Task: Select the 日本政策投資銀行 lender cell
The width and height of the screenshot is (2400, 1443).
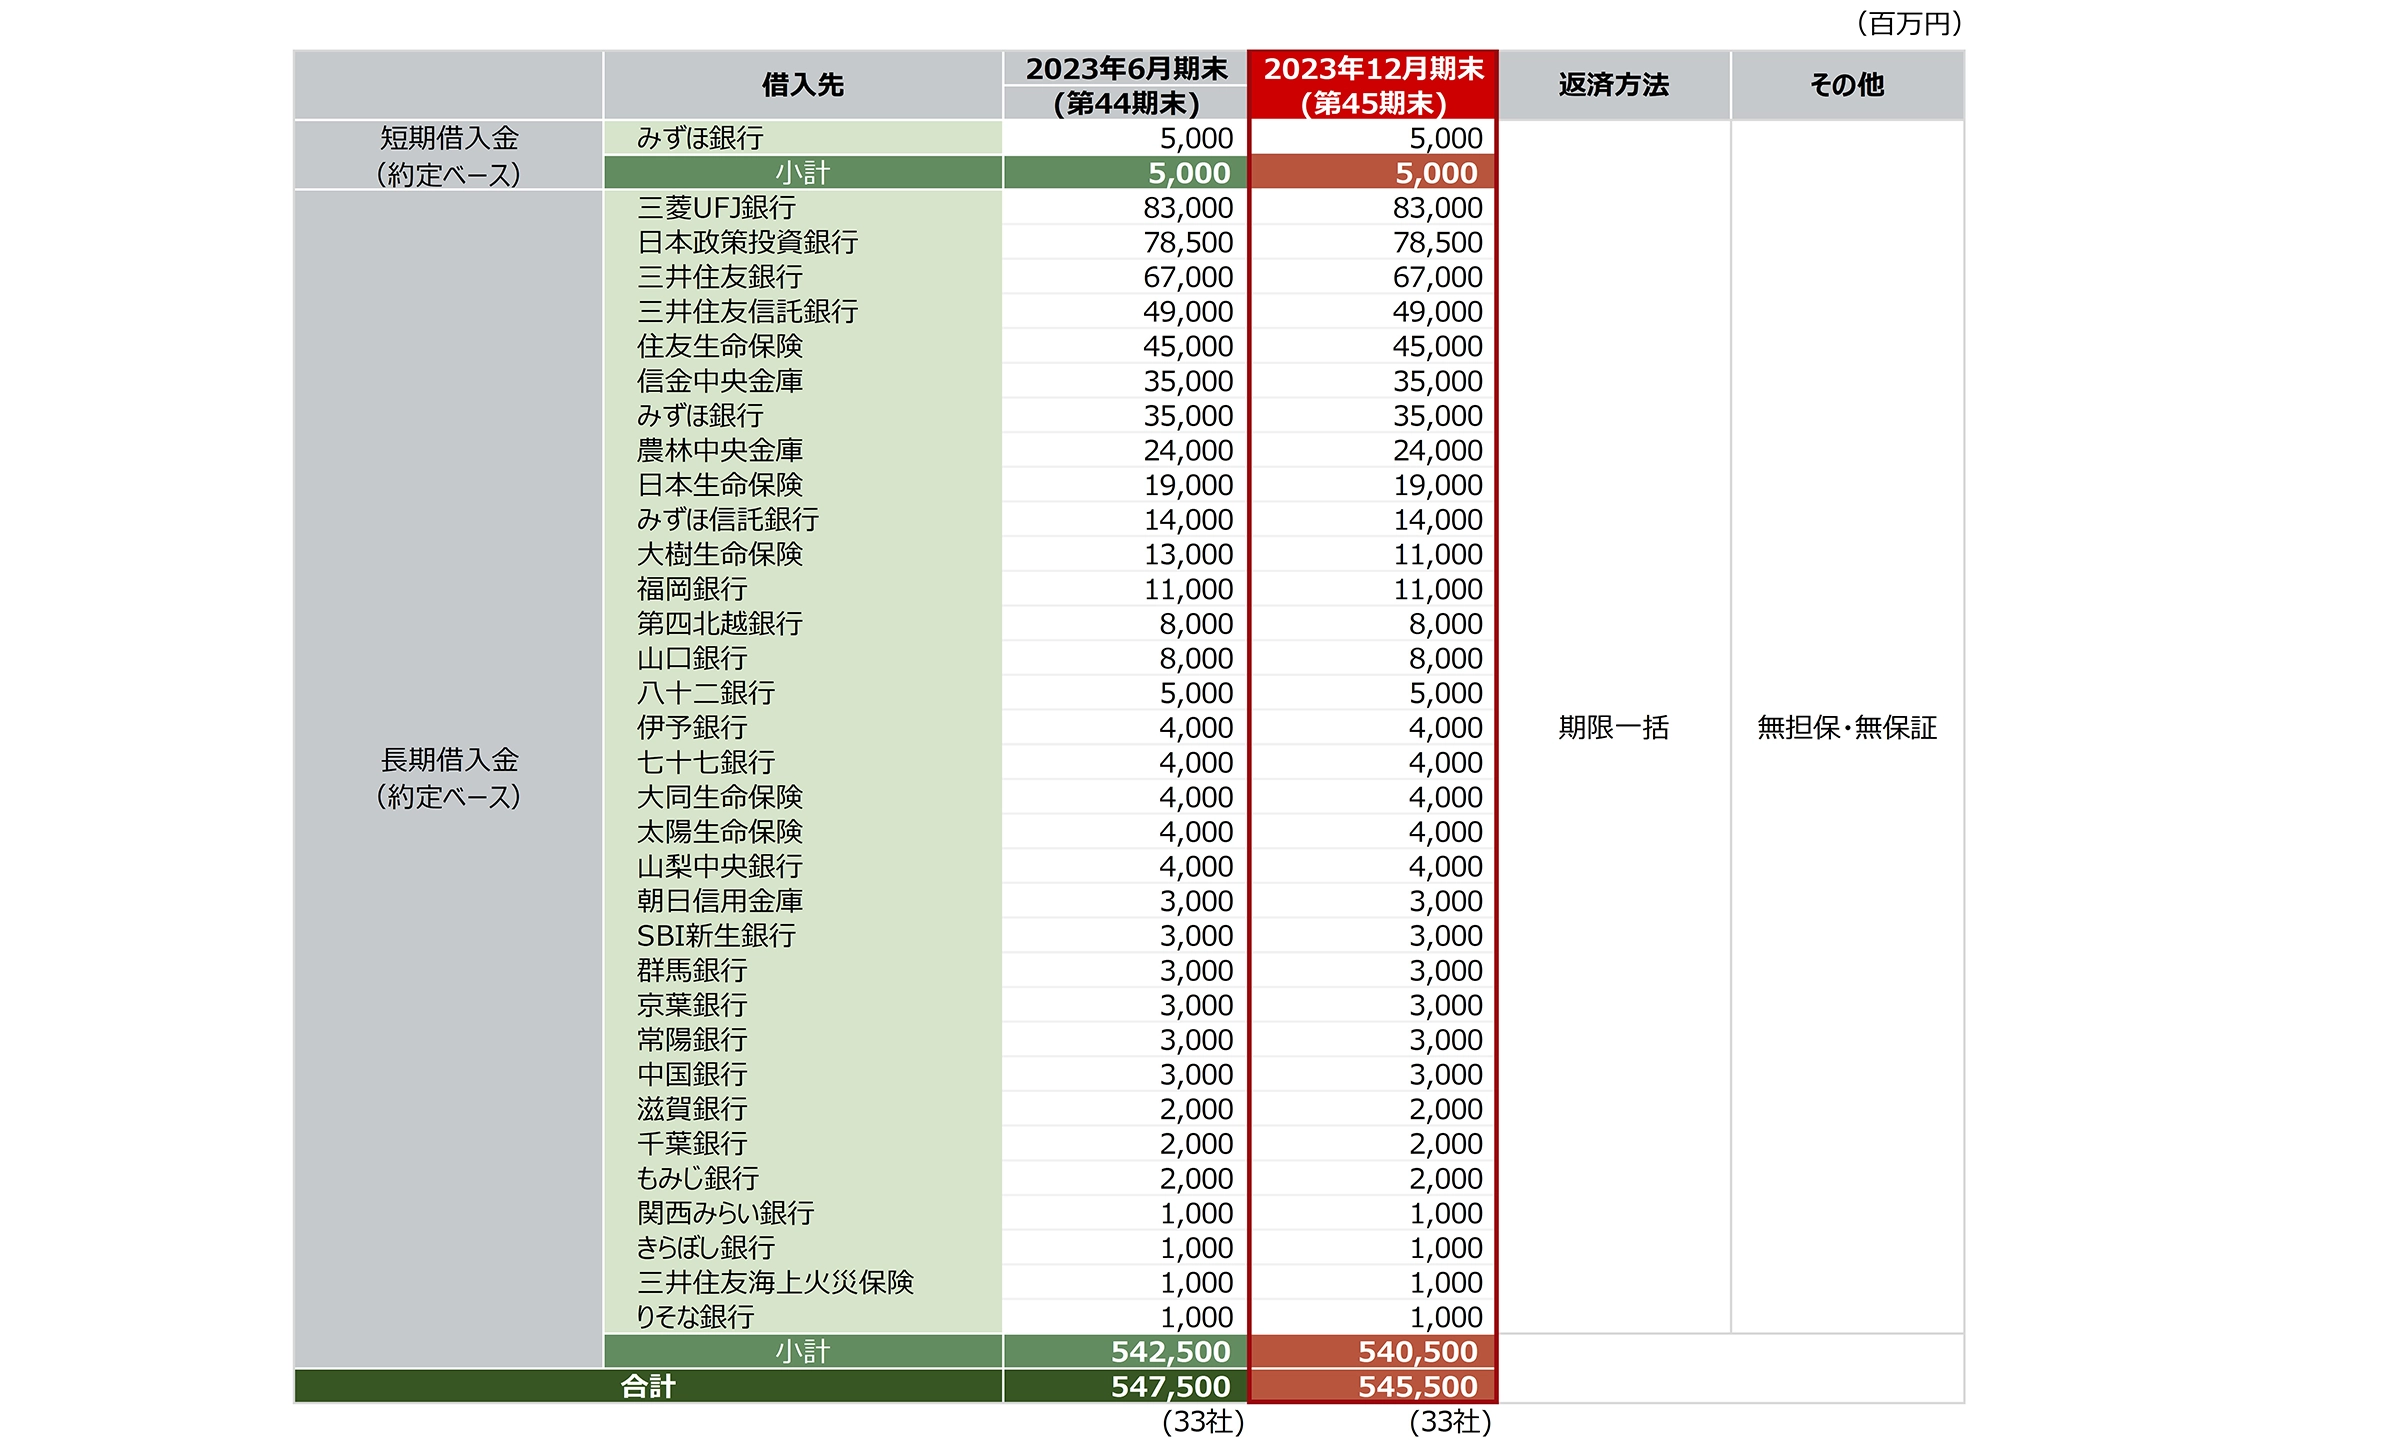Action: tap(803, 242)
